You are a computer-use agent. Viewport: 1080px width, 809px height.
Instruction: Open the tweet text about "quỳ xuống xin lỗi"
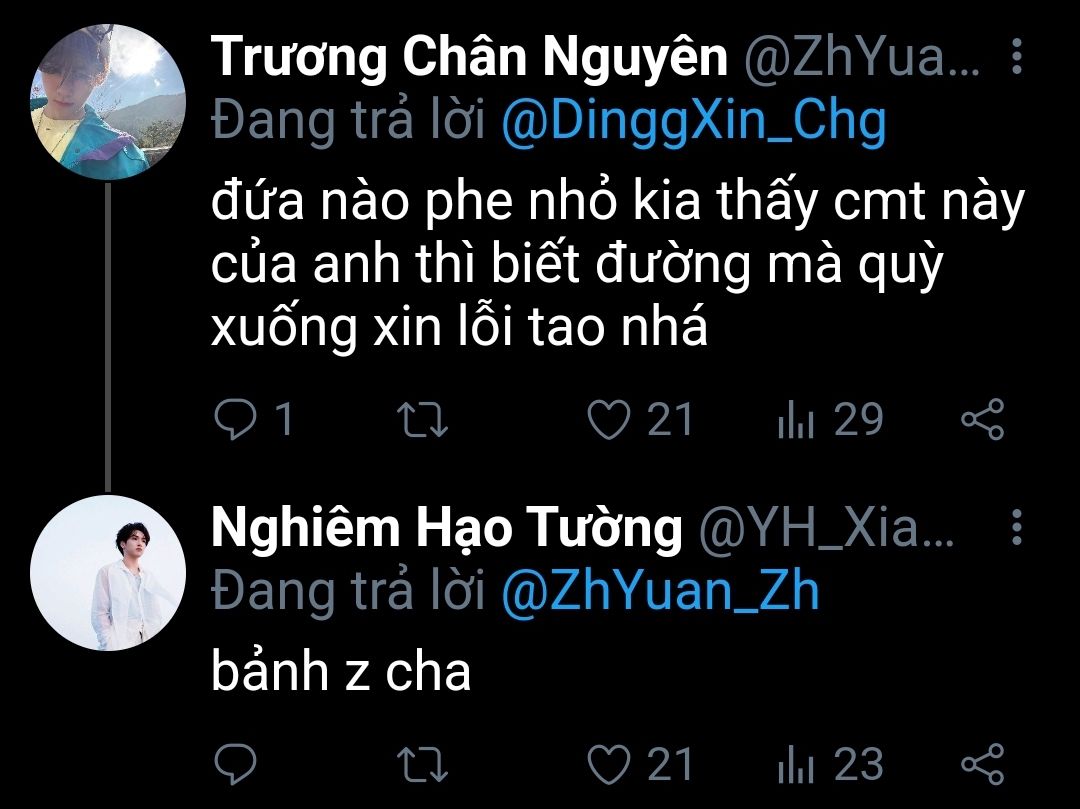618,266
